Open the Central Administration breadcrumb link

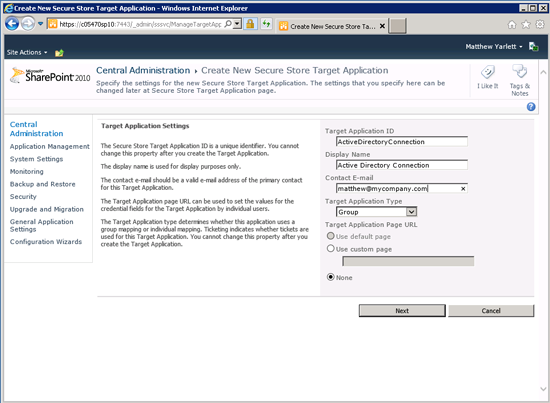(143, 70)
